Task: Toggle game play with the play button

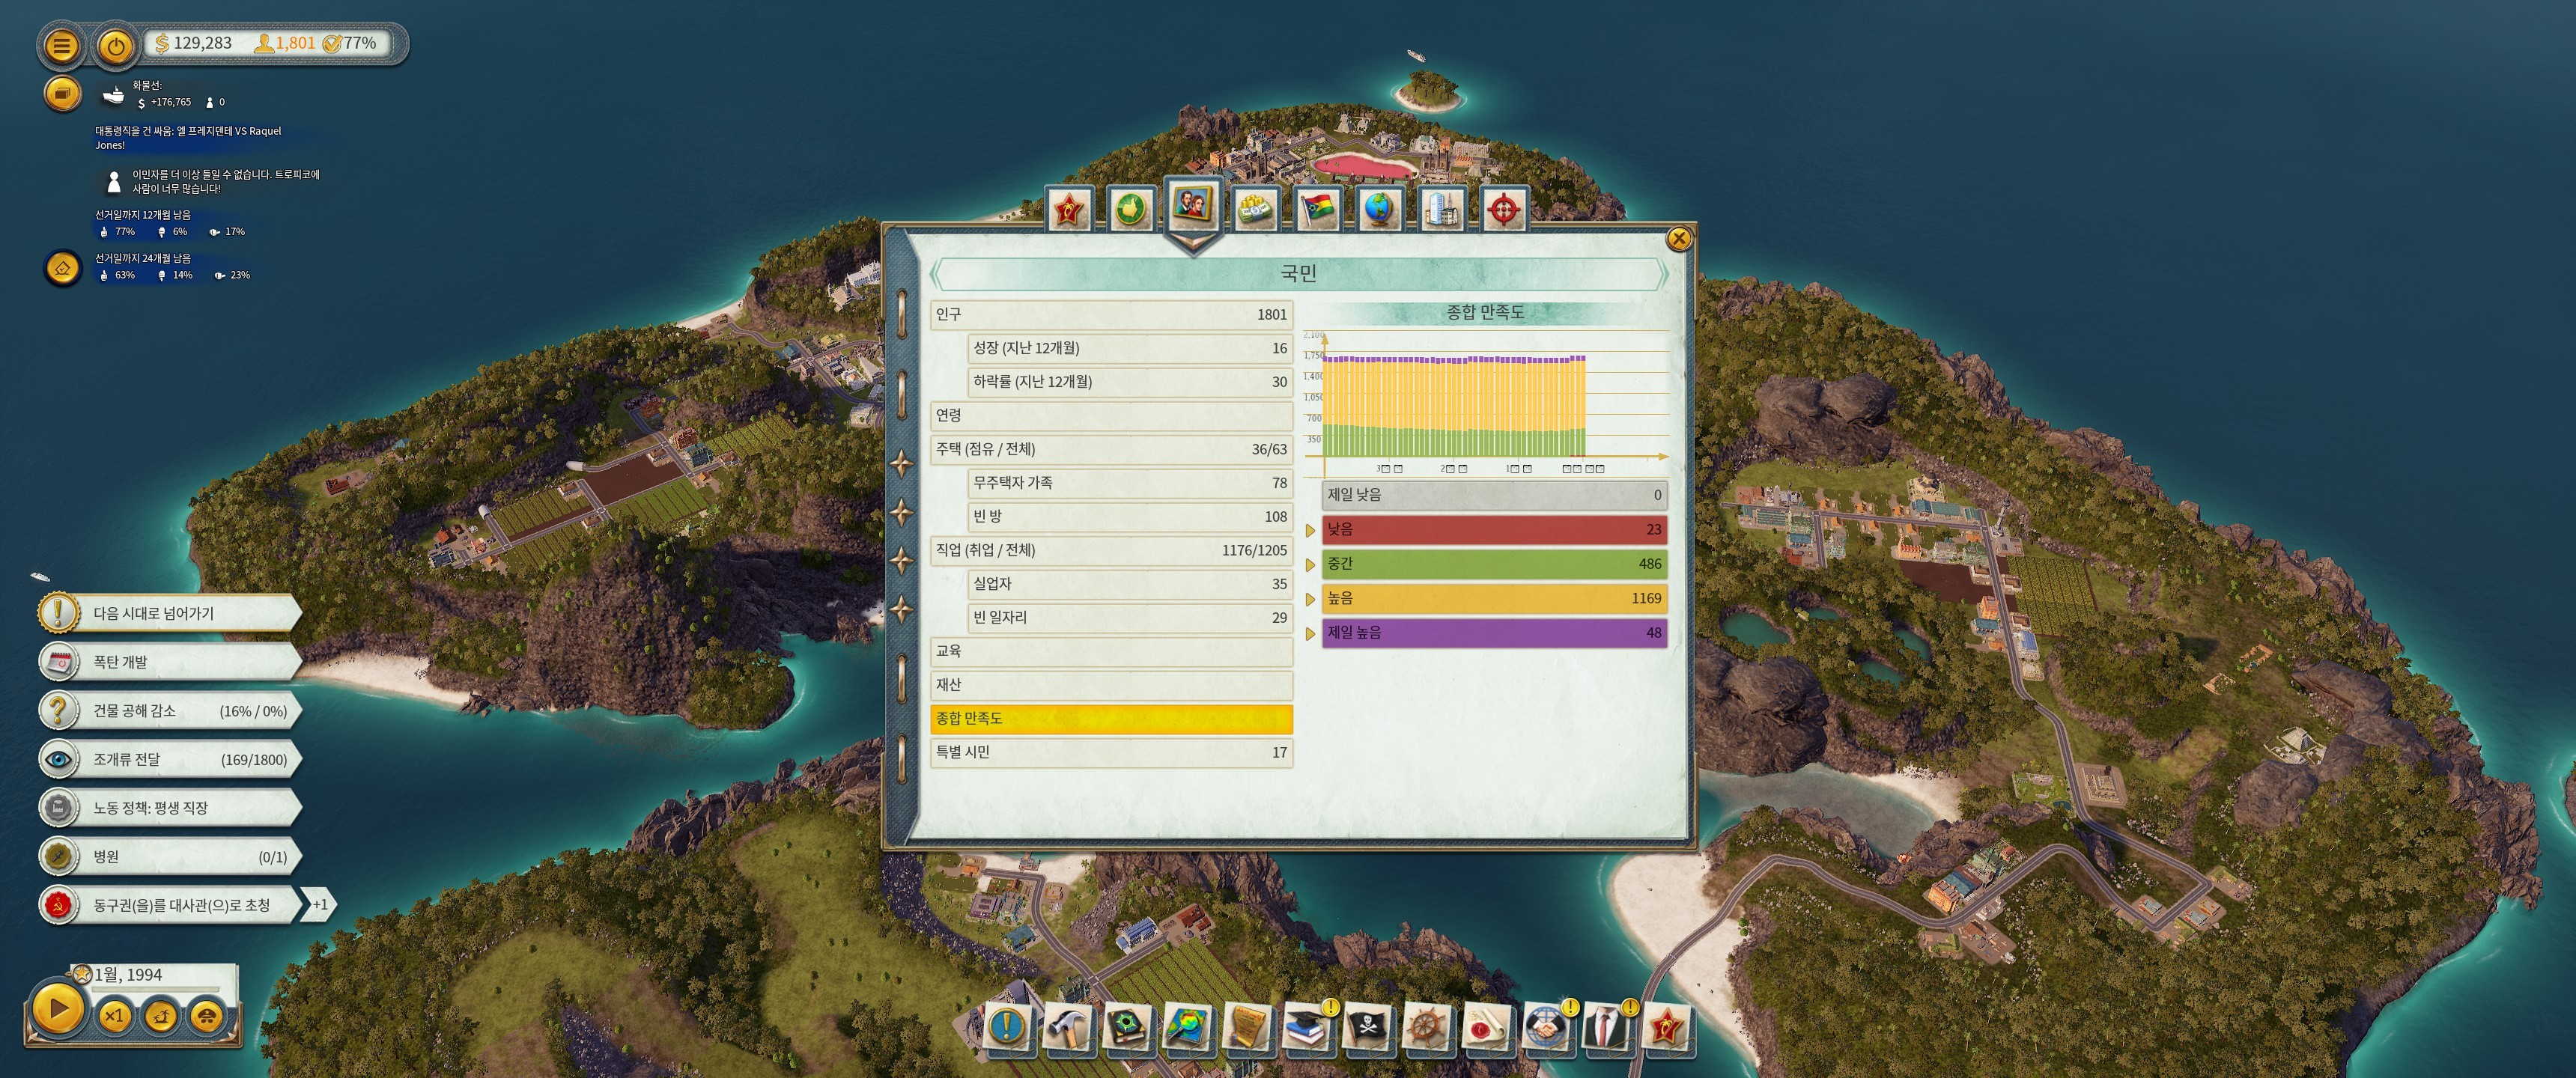Action: coord(57,1008)
